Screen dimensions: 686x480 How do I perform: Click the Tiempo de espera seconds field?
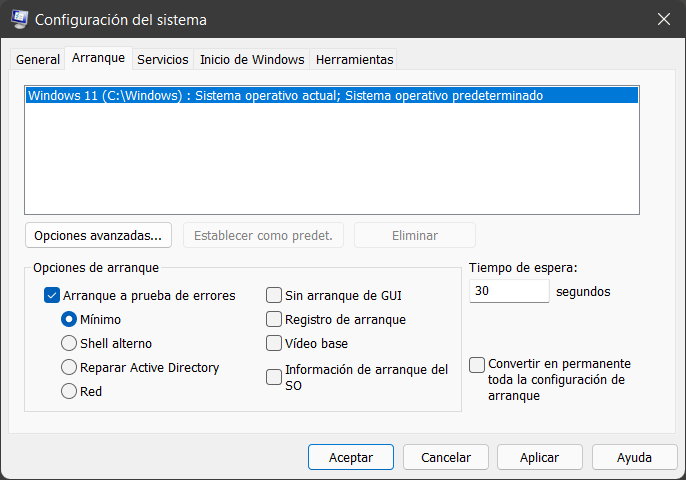[508, 292]
